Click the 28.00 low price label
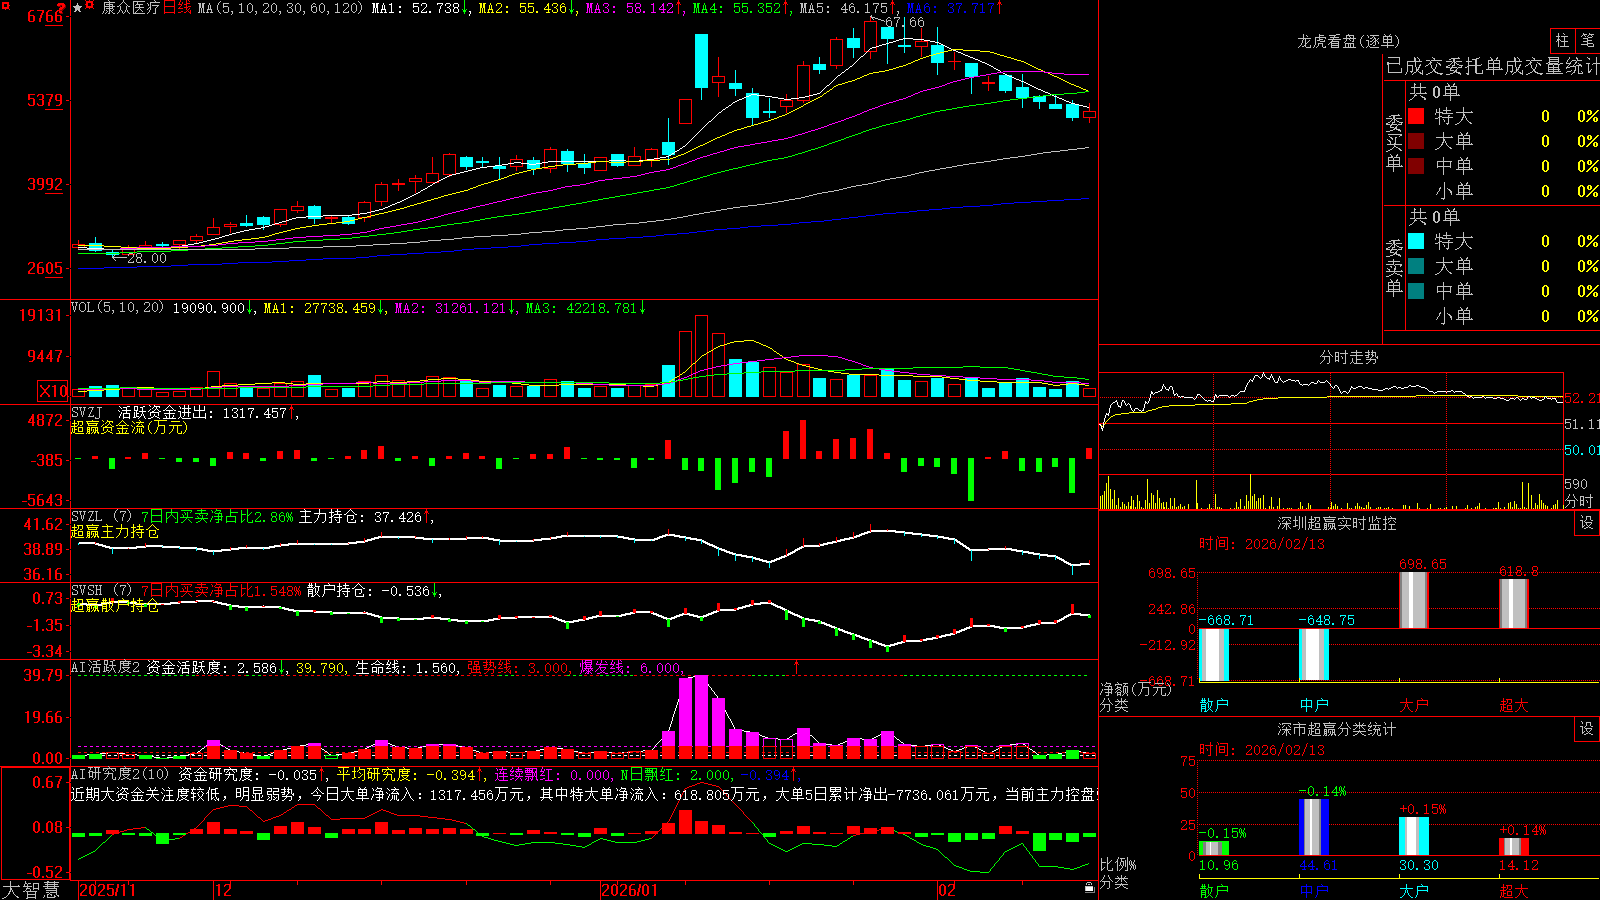This screenshot has height=900, width=1600. coord(147,258)
